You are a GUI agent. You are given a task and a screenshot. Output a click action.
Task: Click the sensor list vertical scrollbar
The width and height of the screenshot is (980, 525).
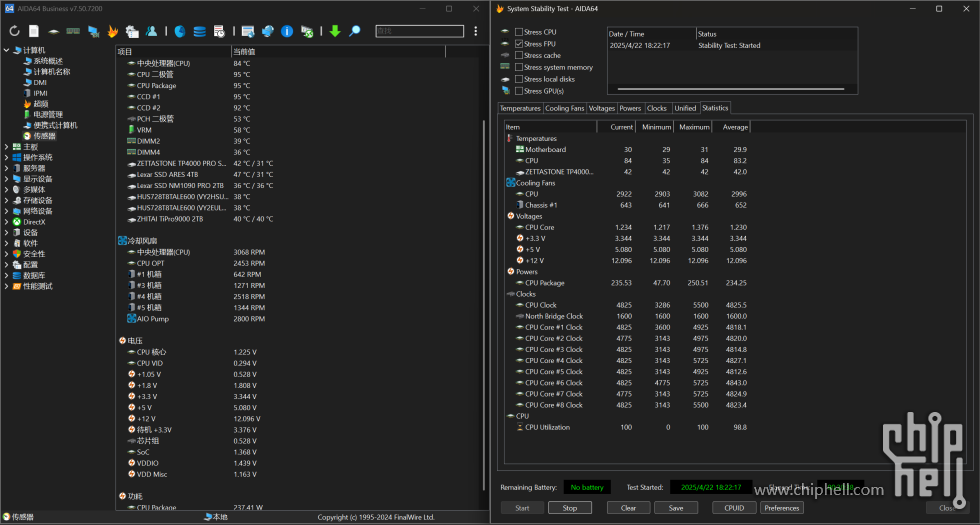tap(485, 305)
